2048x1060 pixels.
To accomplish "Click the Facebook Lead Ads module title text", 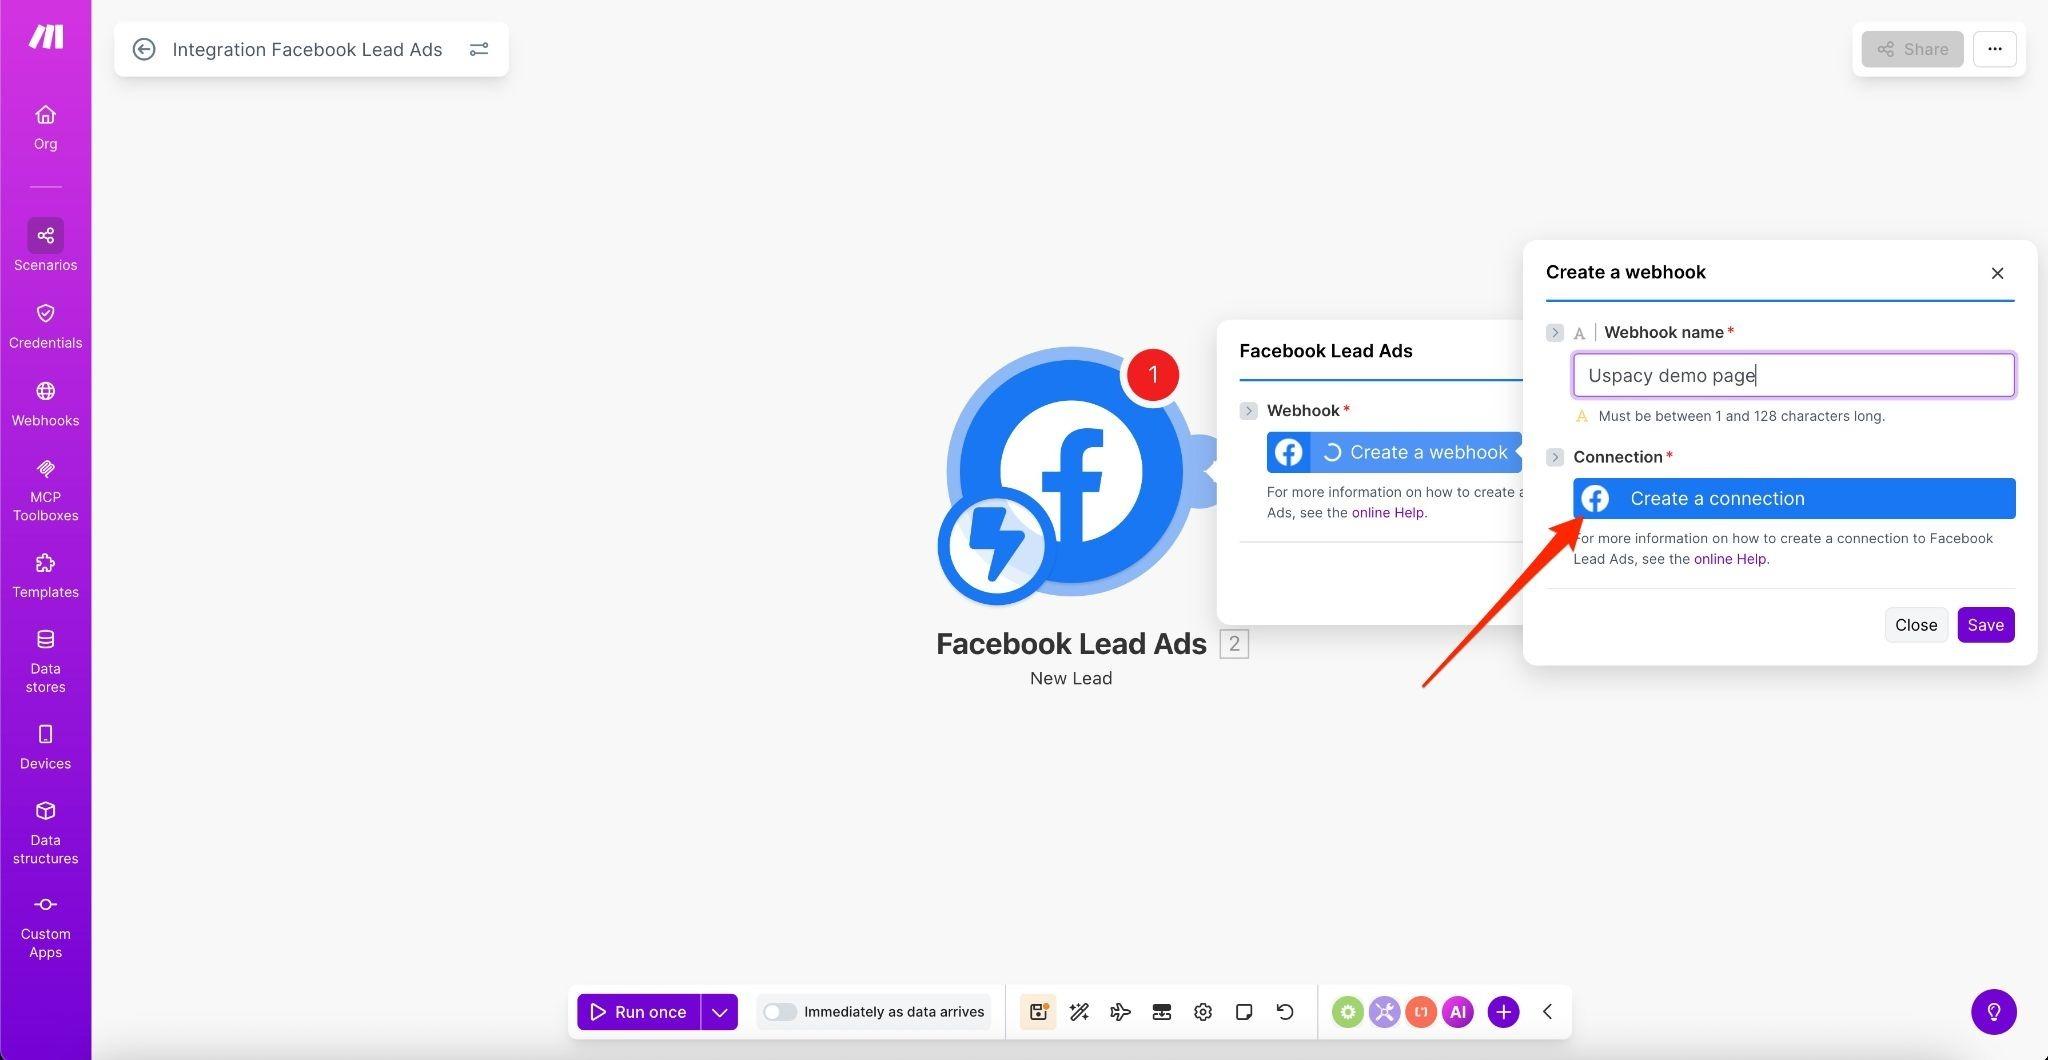I will click(1071, 644).
